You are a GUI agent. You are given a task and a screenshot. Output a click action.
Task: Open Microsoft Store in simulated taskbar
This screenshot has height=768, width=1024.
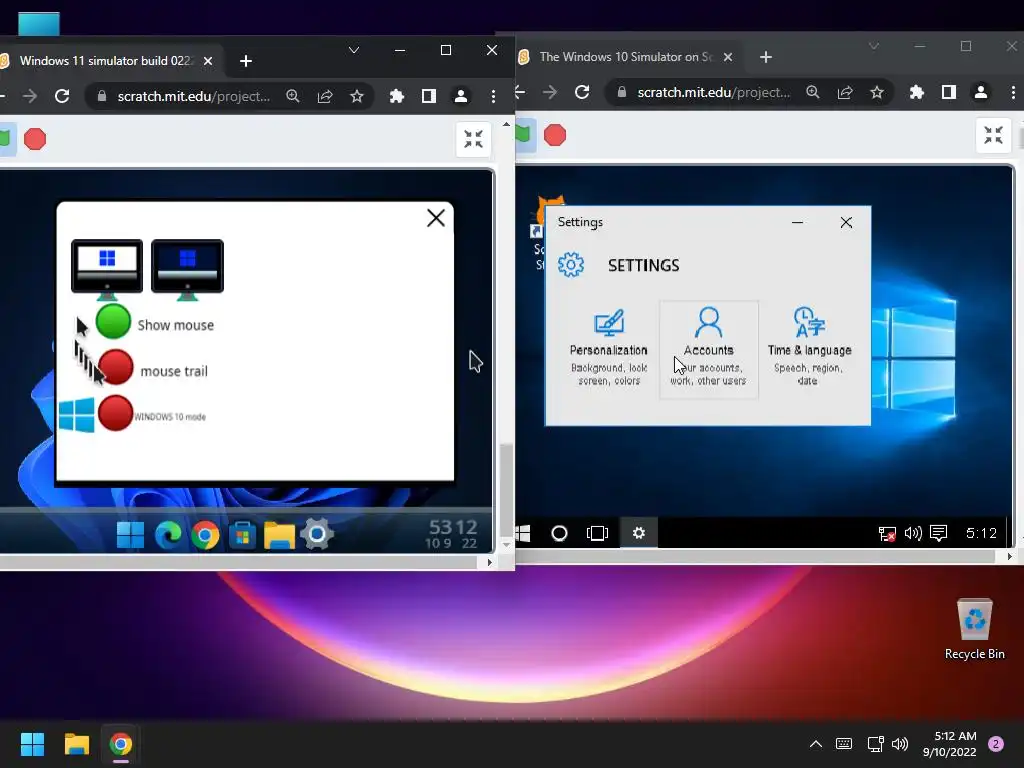pyautogui.click(x=242, y=535)
